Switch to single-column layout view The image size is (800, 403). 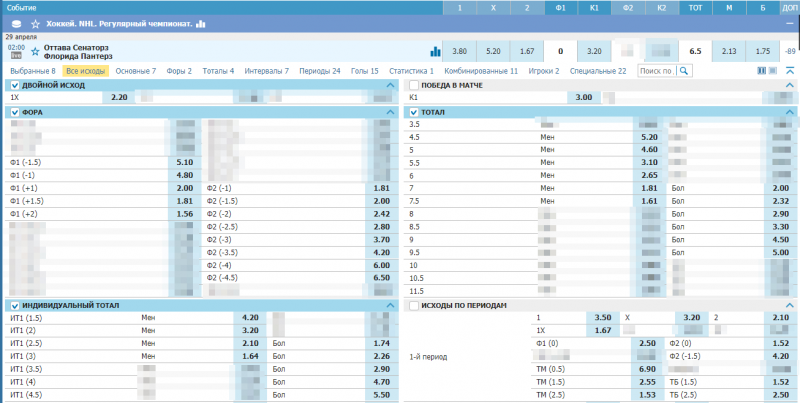click(x=774, y=71)
